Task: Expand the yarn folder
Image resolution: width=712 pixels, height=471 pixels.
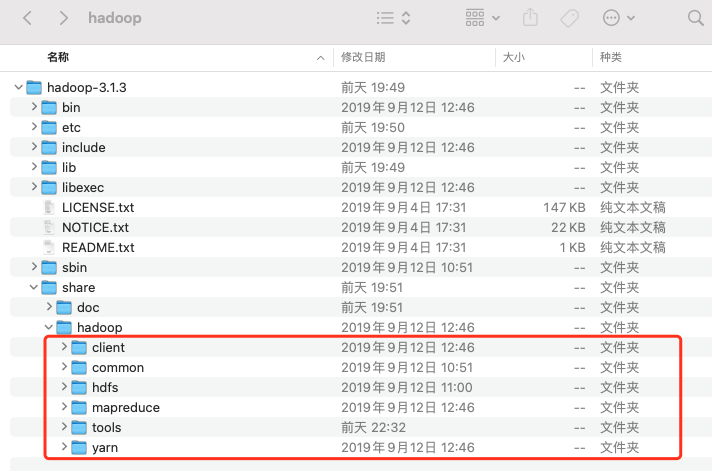Action: 64,446
